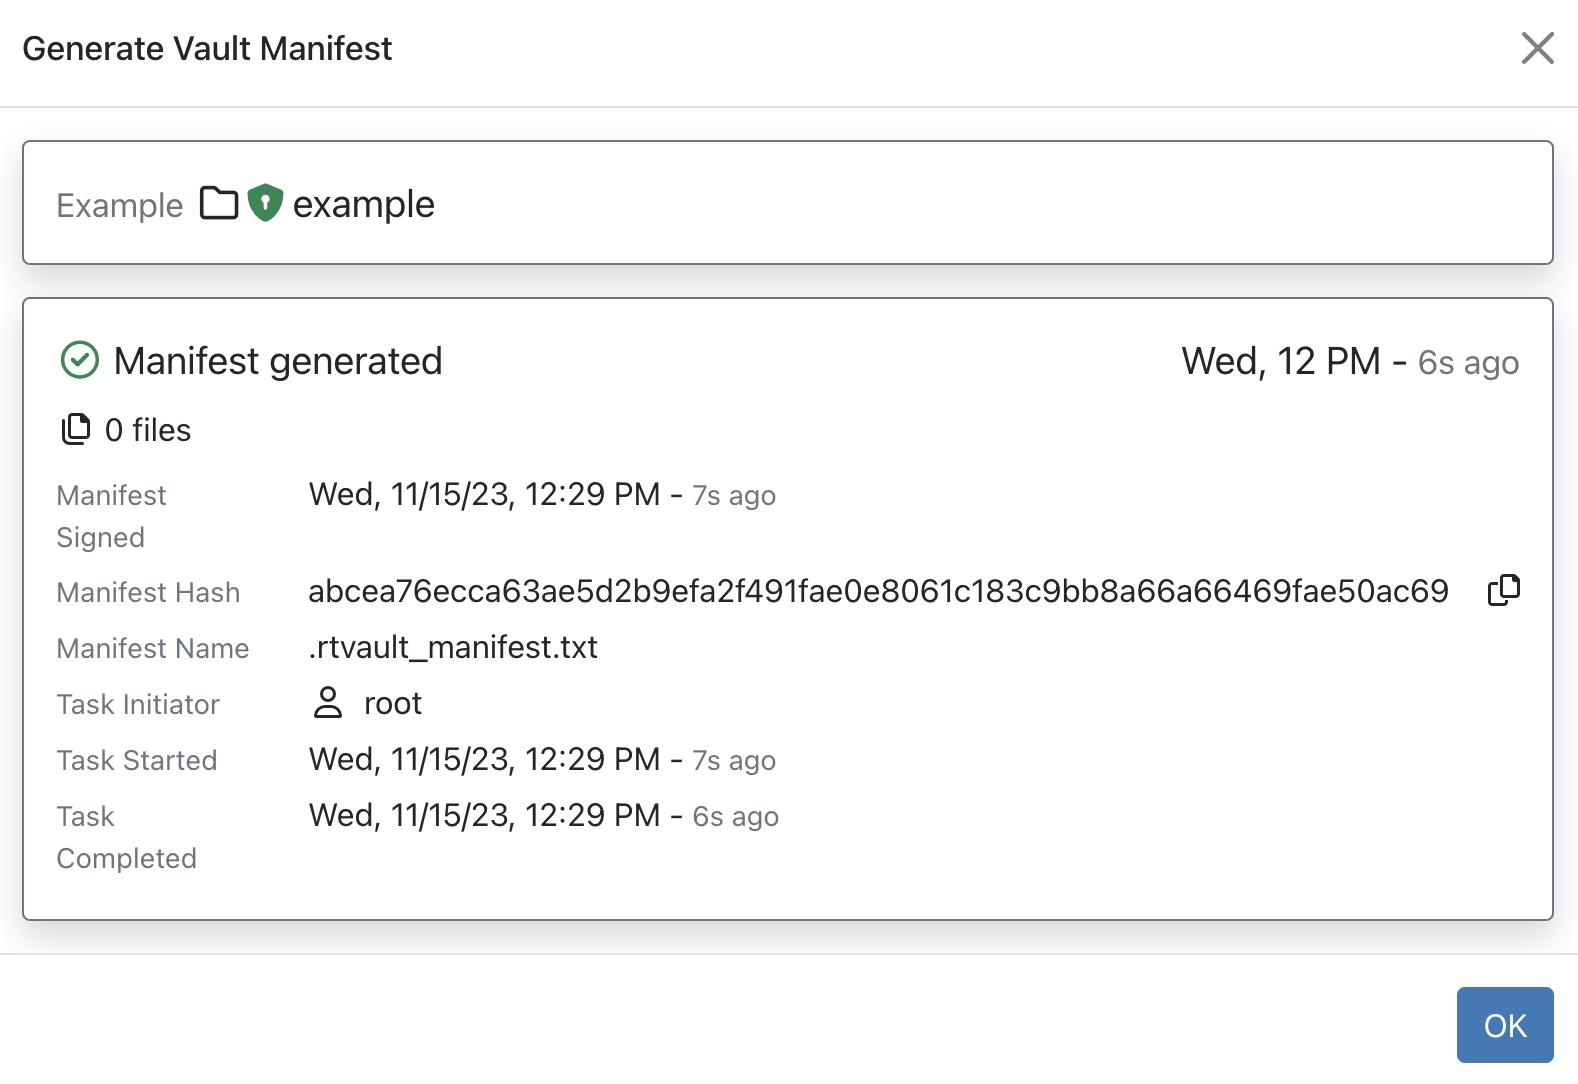Select the manifest hash value text
The height and width of the screenshot is (1084, 1578).
(878, 591)
